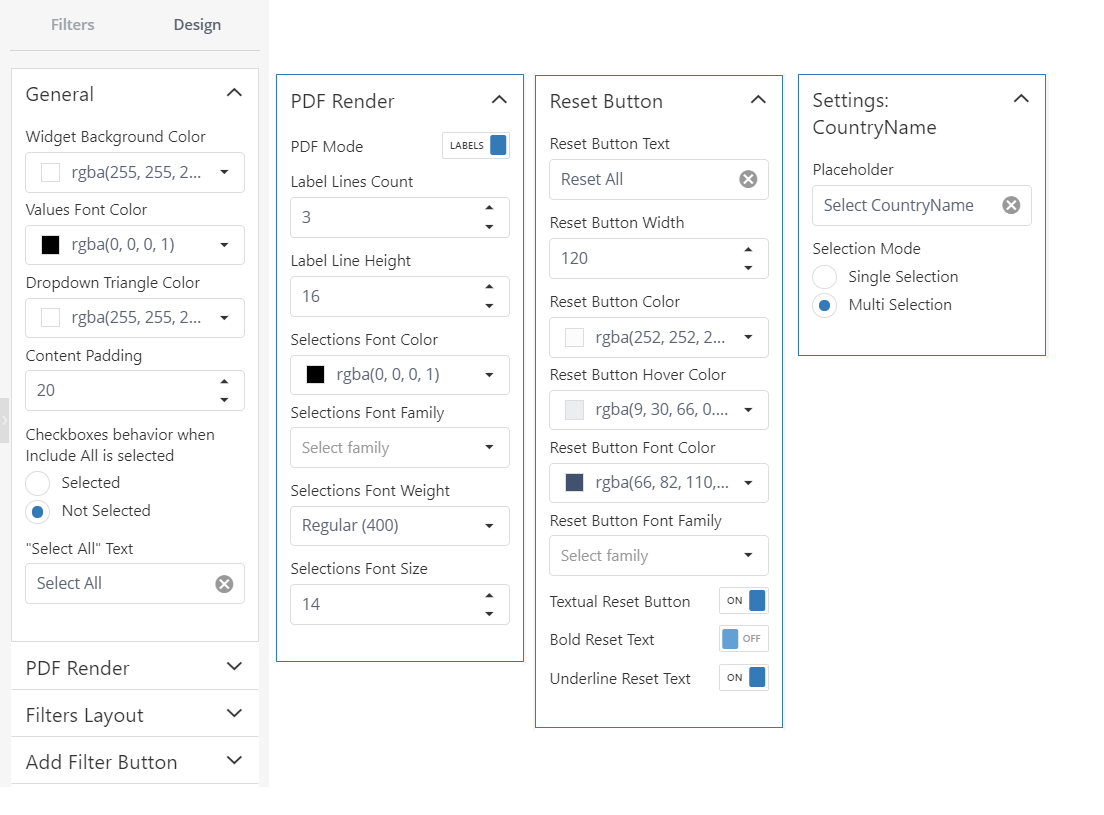Choose the Selected checkbox behavior option
Screen dimensions: 1104x815
point(37,483)
